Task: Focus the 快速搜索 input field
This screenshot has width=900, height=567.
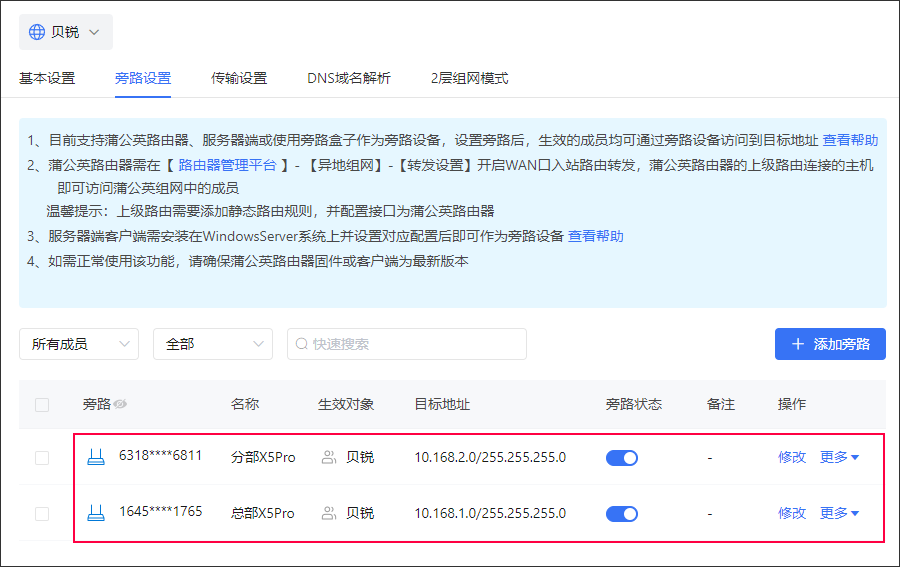Action: click(x=407, y=344)
